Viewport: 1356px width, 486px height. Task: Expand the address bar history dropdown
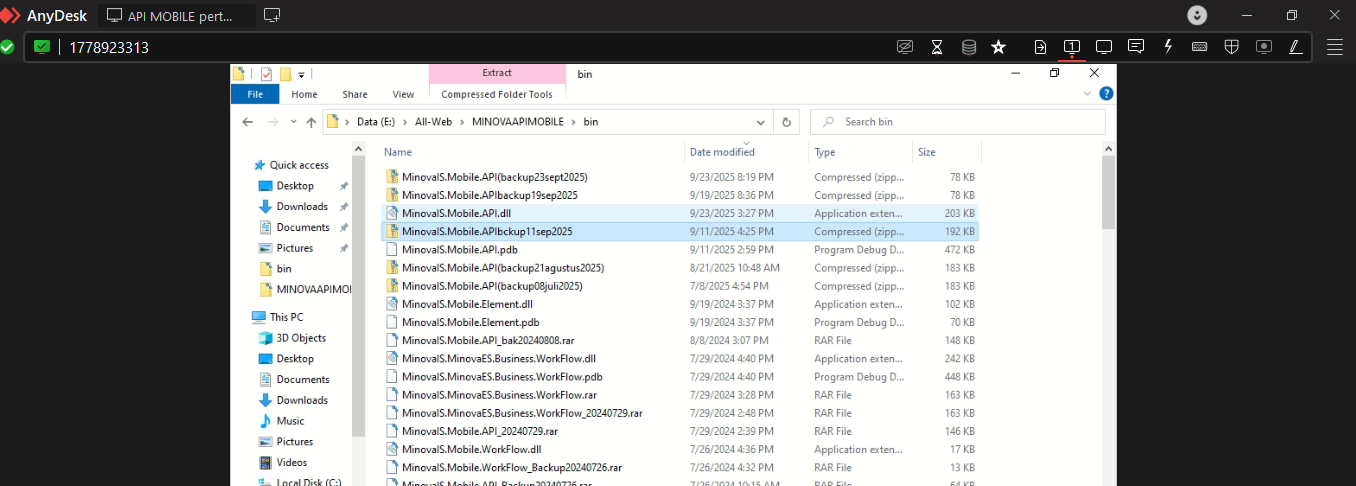pyautogui.click(x=761, y=122)
